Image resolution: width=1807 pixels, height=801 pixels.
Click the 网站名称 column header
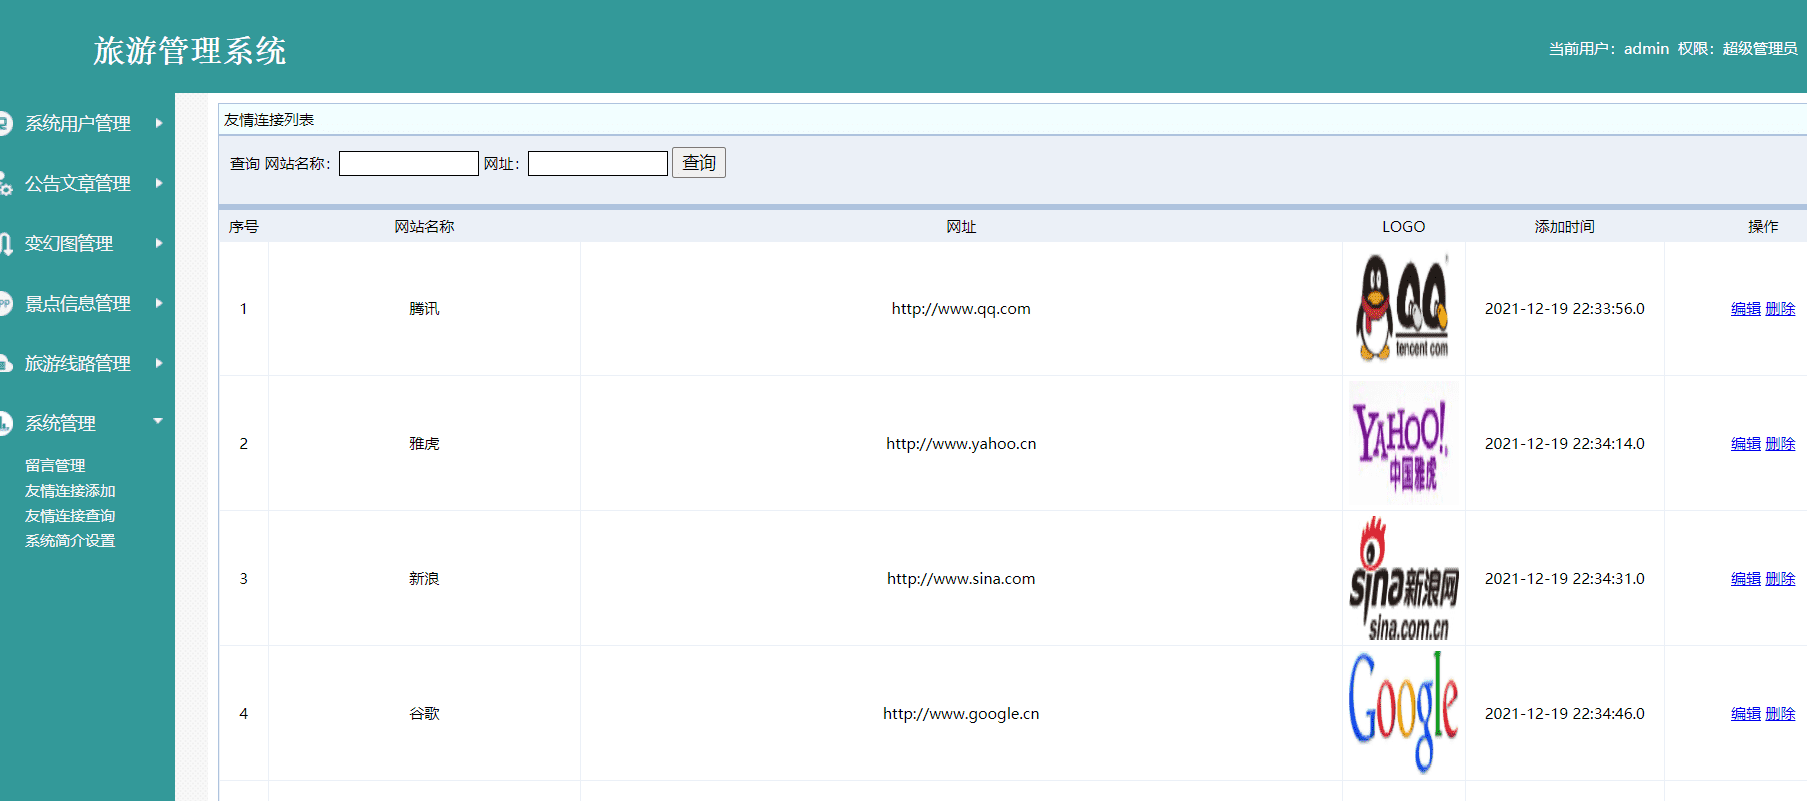[424, 227]
